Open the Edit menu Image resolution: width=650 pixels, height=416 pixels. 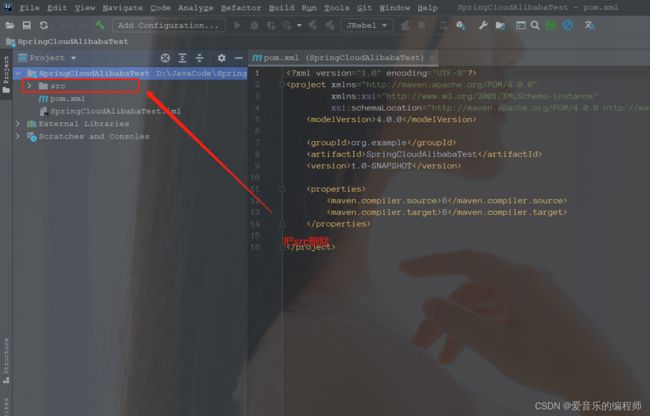tap(57, 7)
